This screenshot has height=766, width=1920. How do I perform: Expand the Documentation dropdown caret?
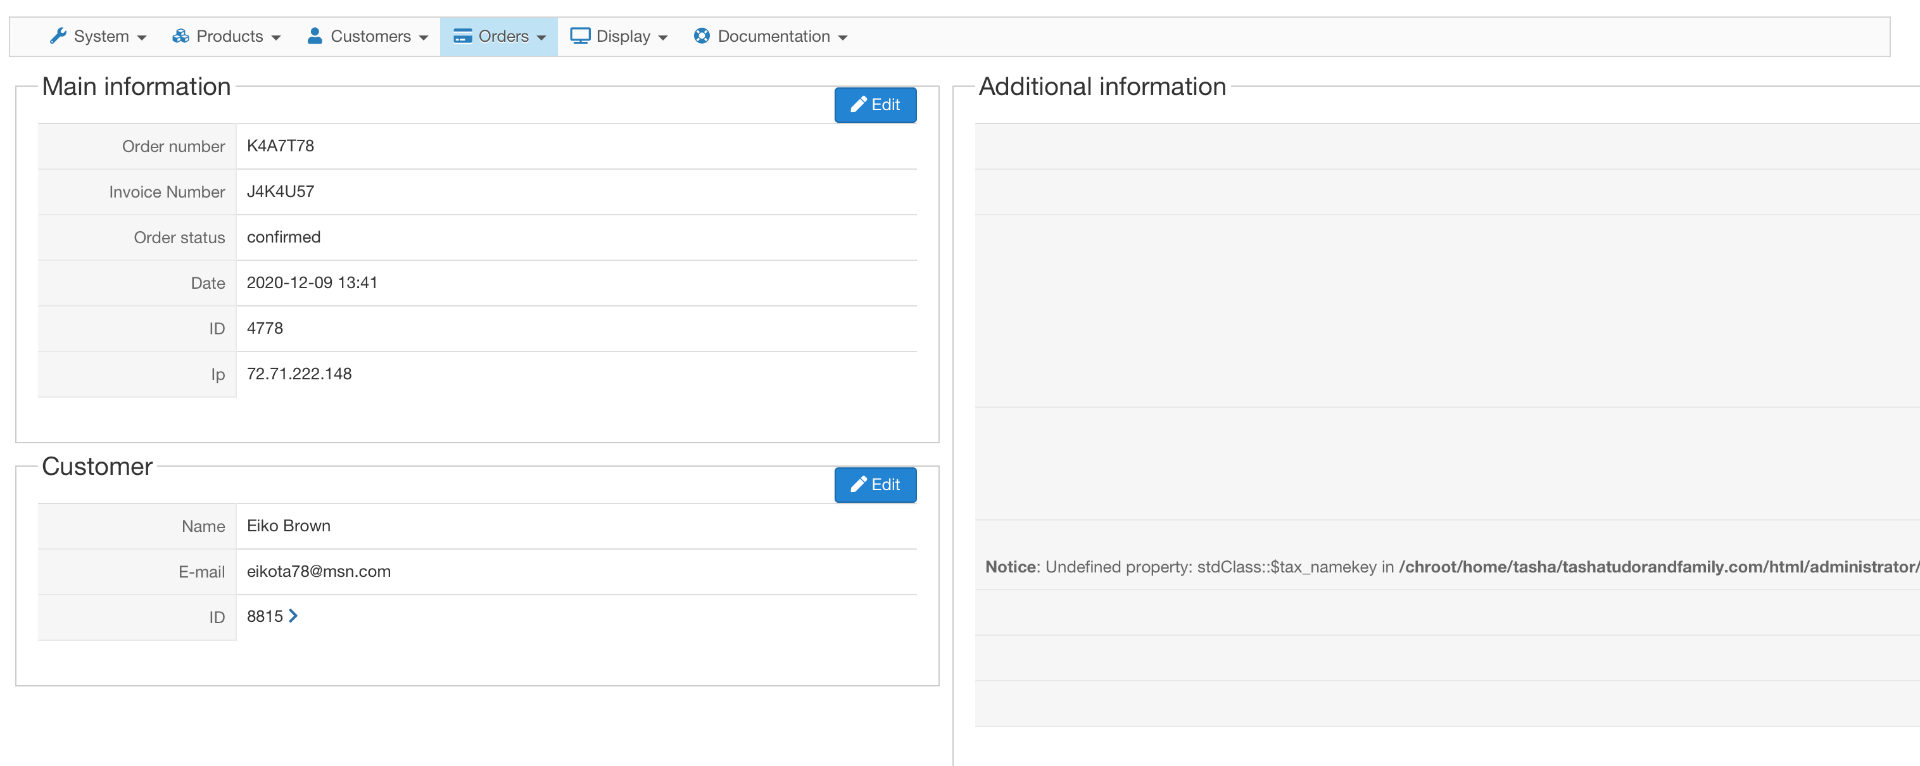[843, 38]
